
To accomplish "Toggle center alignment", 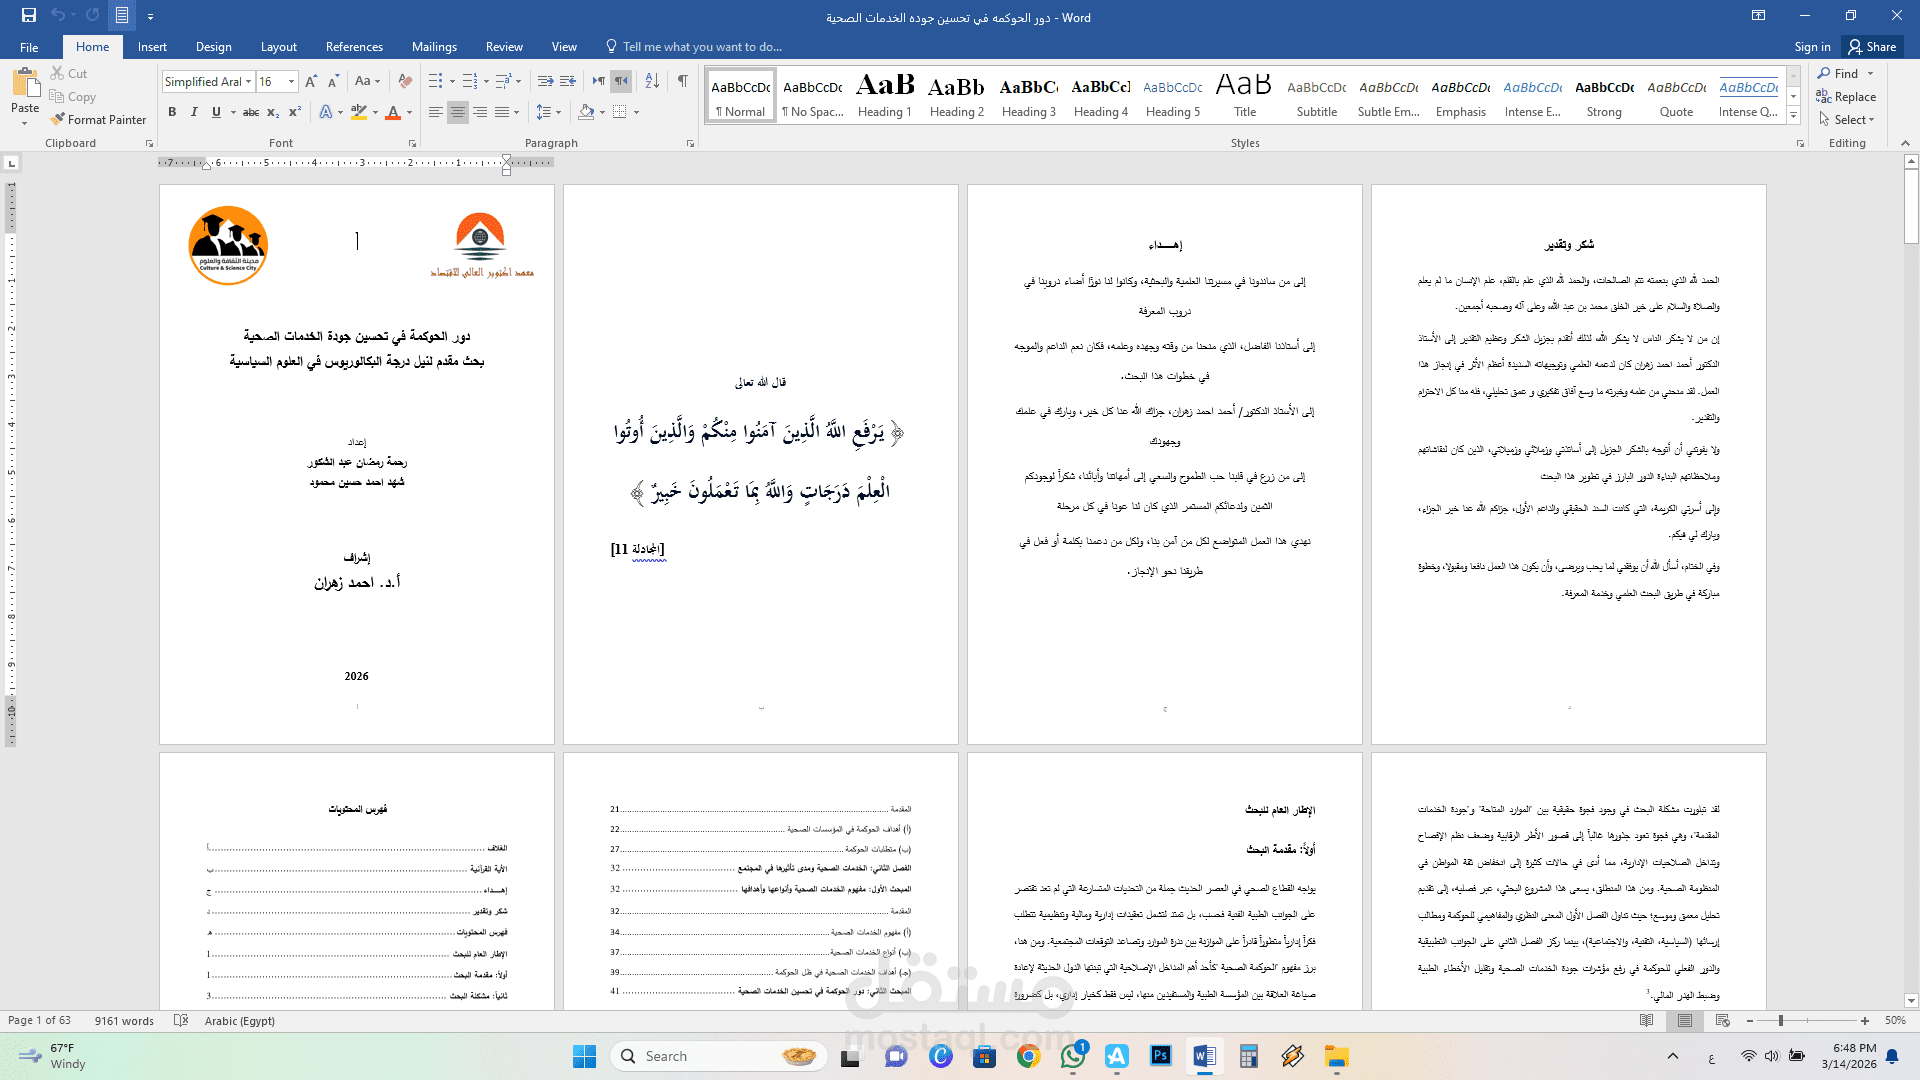I will click(x=458, y=112).
